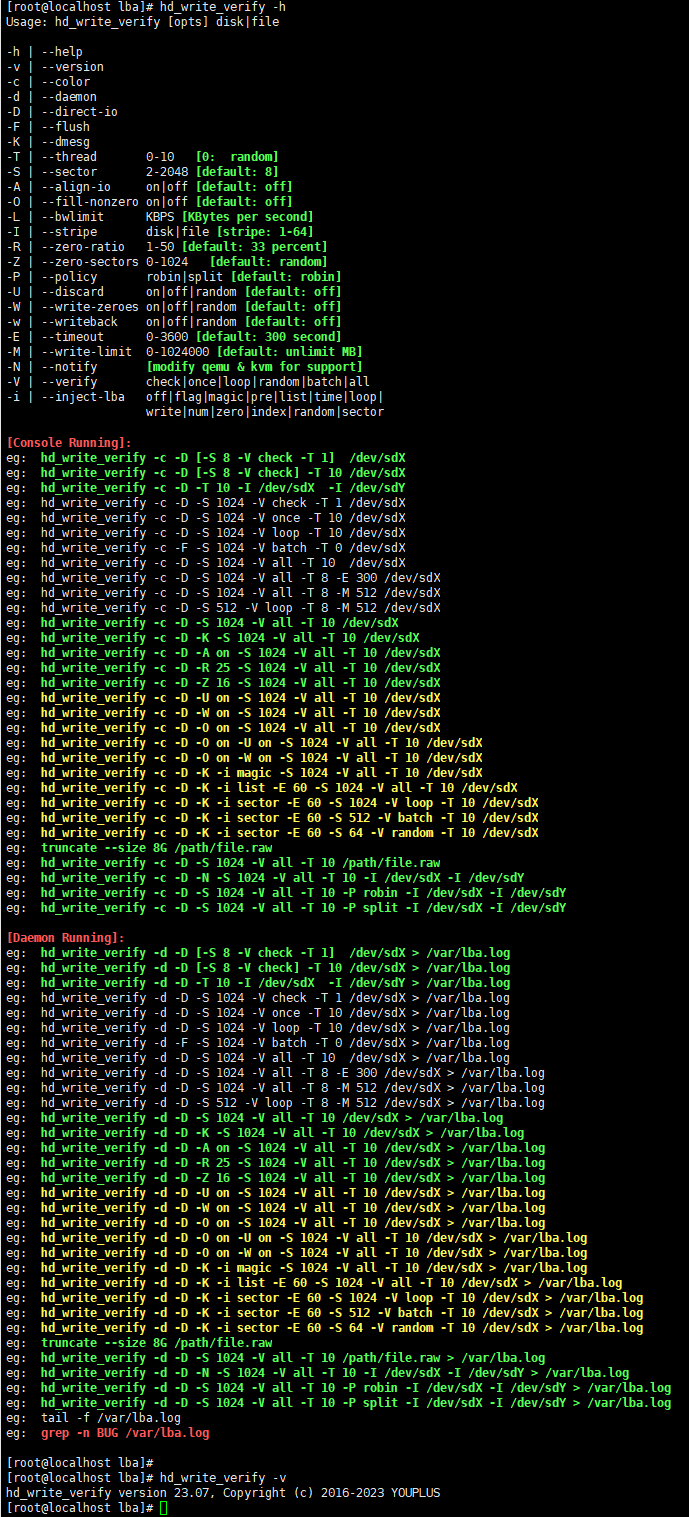Click the '[0: random]' thread default text
Image resolution: width=689 pixels, height=1517 pixels.
coord(237,157)
